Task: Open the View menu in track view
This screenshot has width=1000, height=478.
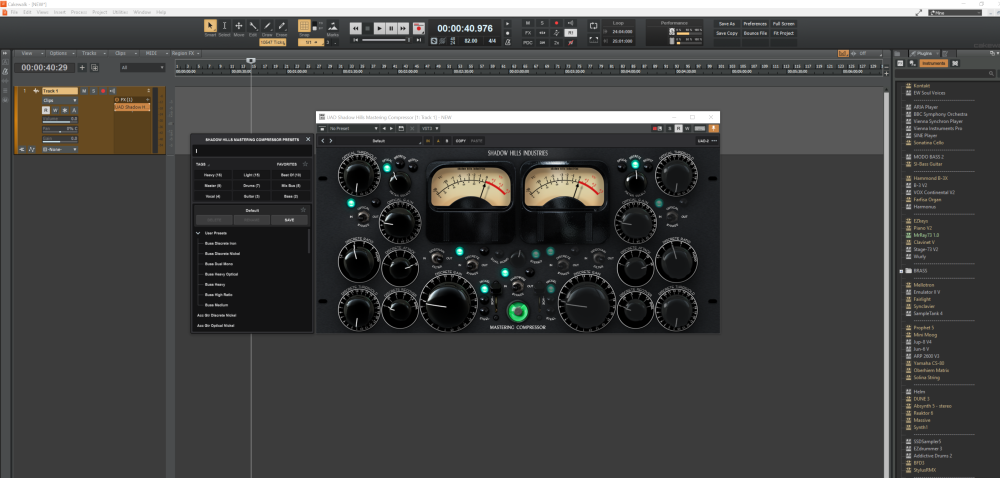Action: click(x=28, y=53)
